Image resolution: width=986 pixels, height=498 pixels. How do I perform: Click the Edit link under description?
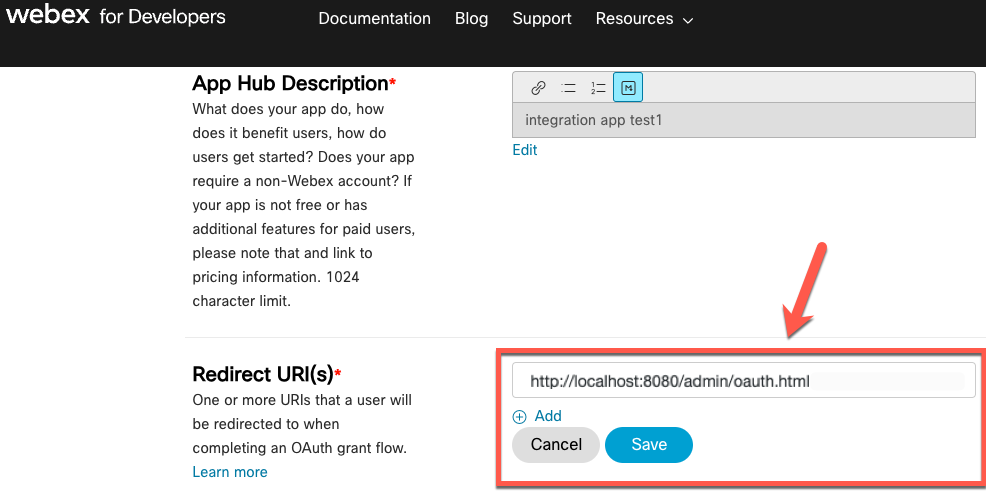pos(524,150)
